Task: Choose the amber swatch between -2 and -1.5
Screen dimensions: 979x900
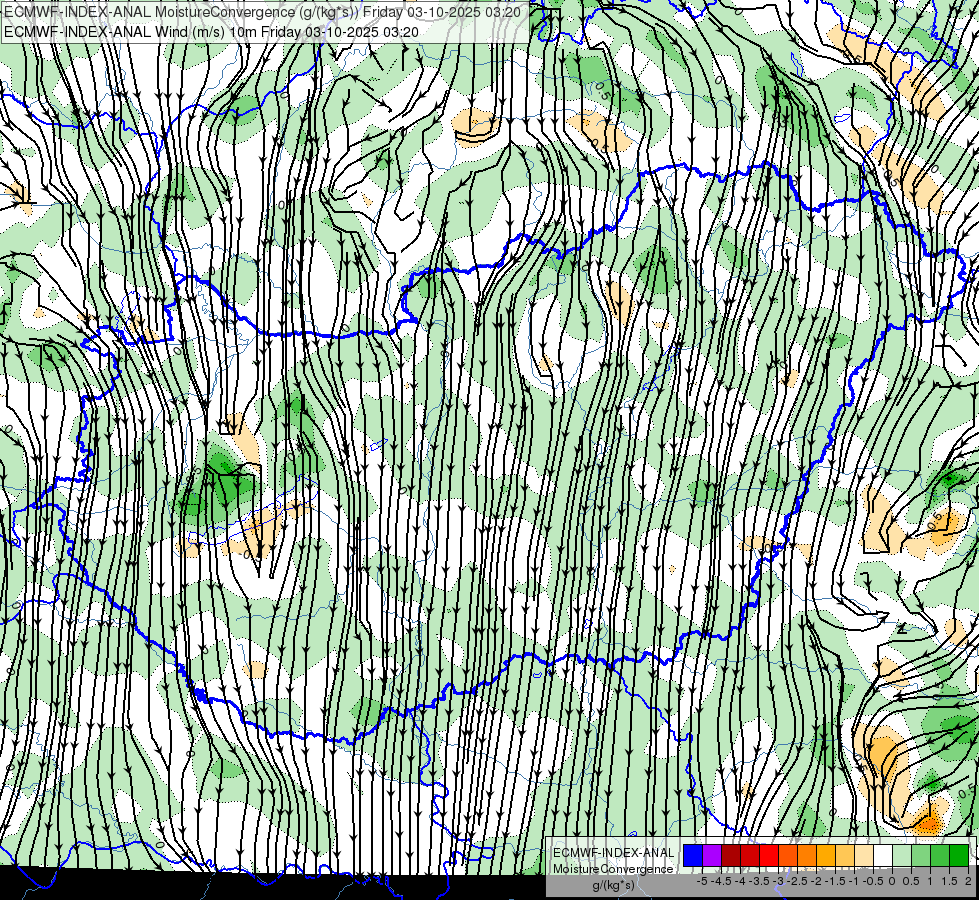Action: (x=826, y=855)
